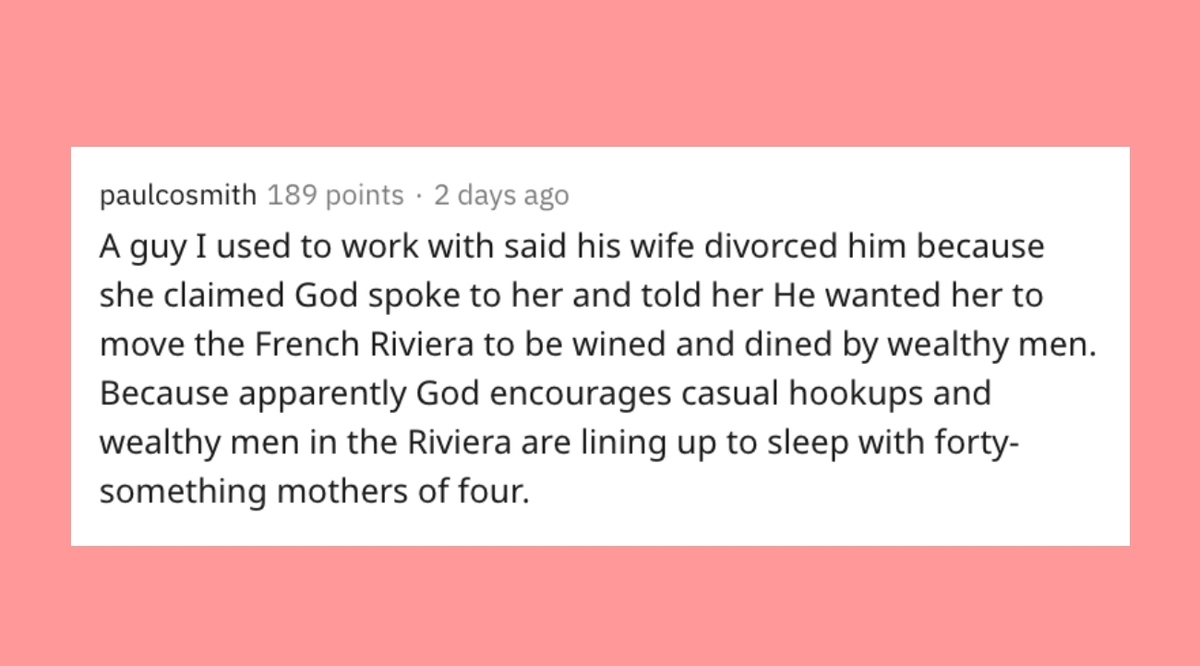Click the 189 points score

[x=335, y=196]
